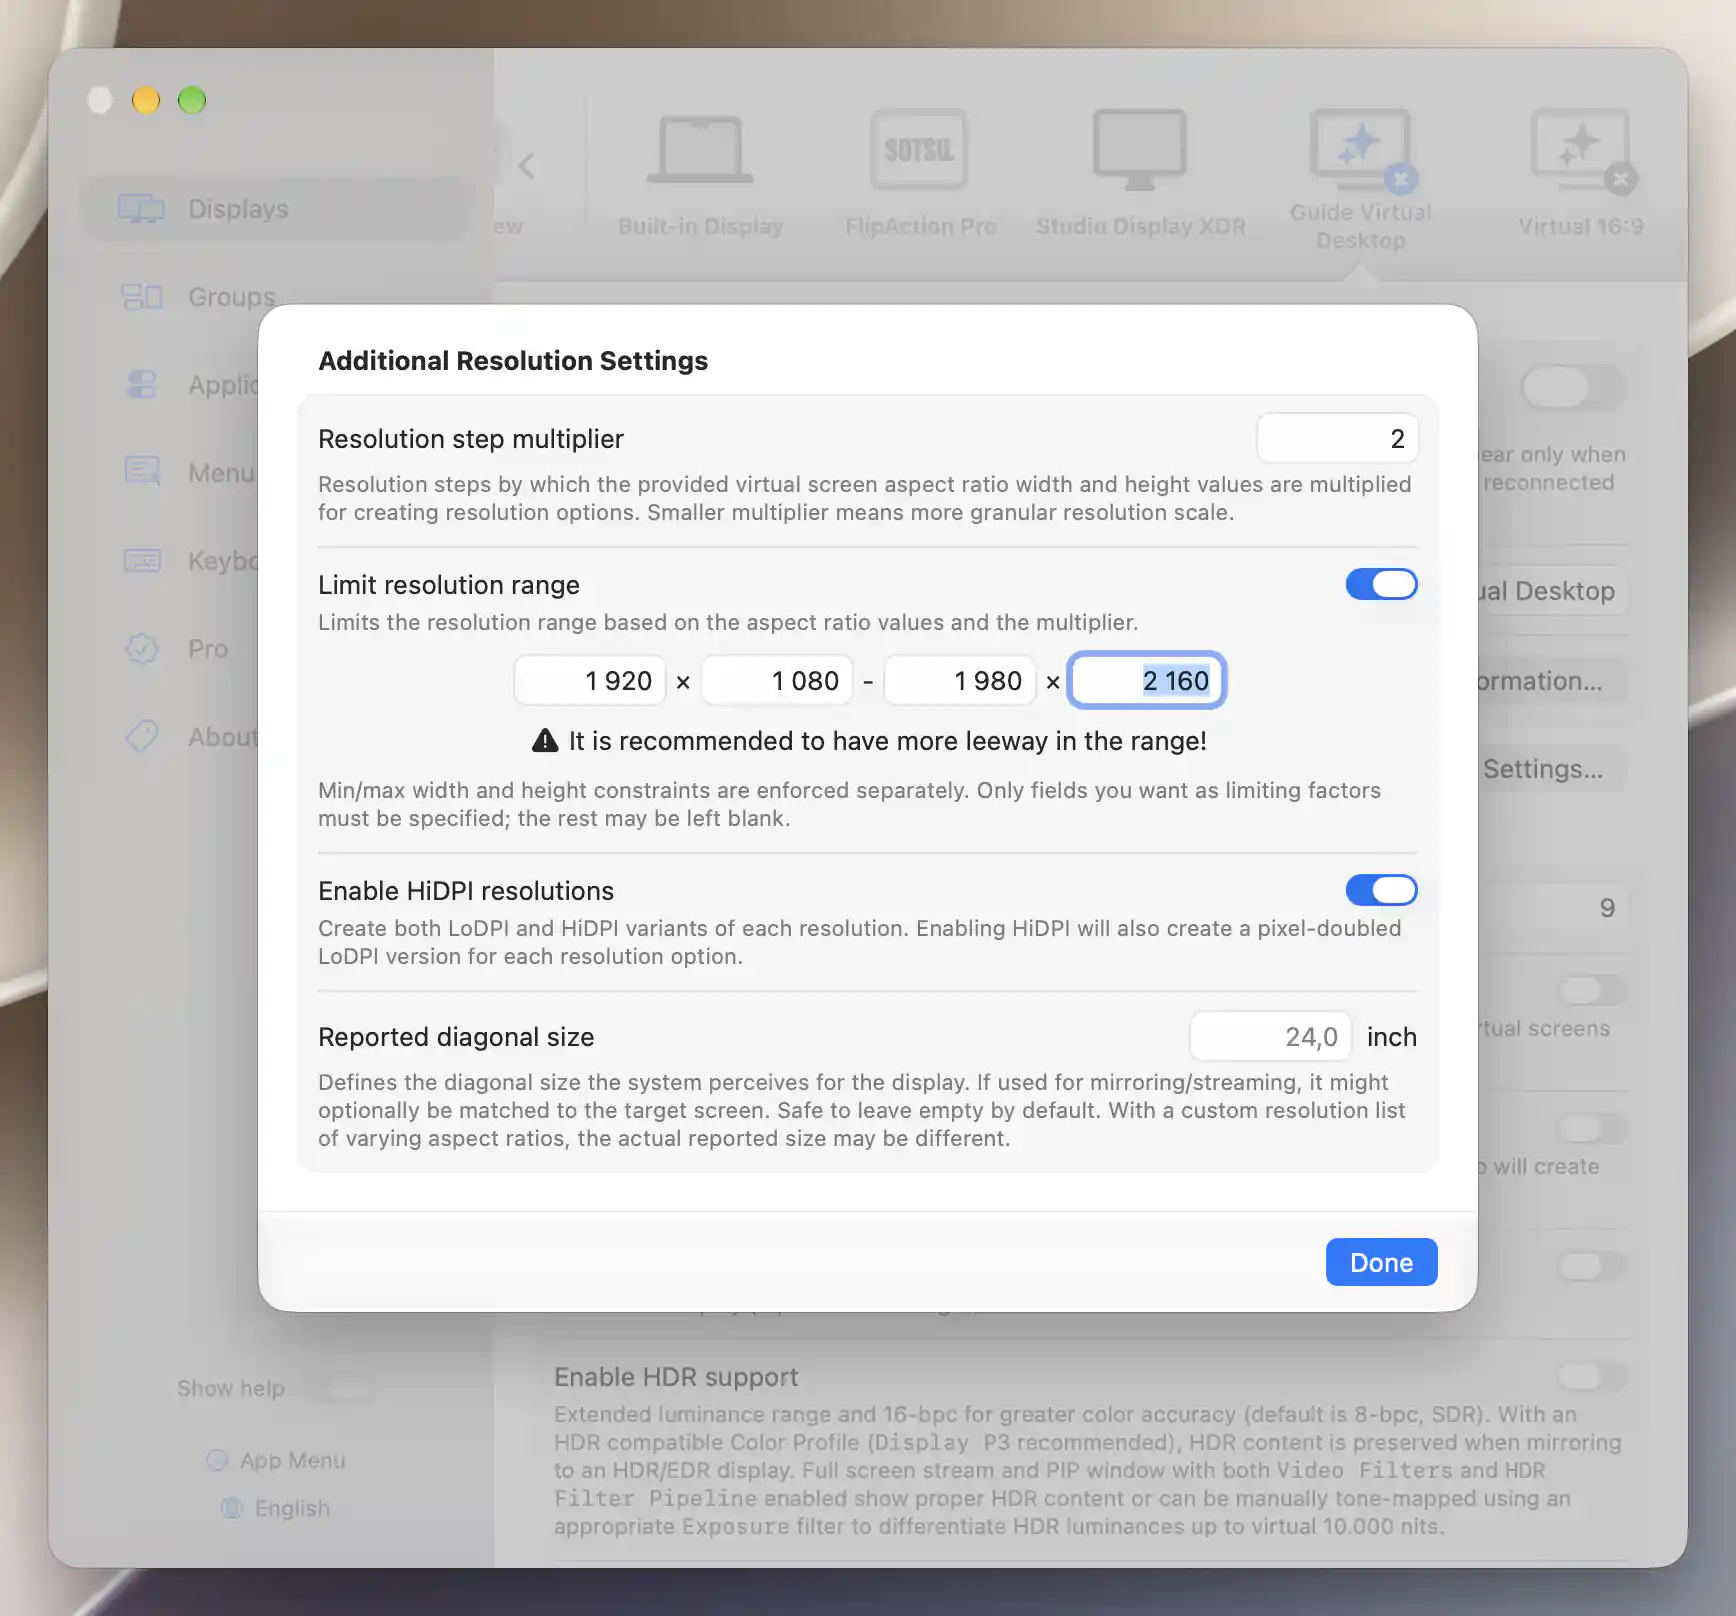1736x1616 pixels.
Task: Confirm with the Done button
Action: click(x=1381, y=1262)
